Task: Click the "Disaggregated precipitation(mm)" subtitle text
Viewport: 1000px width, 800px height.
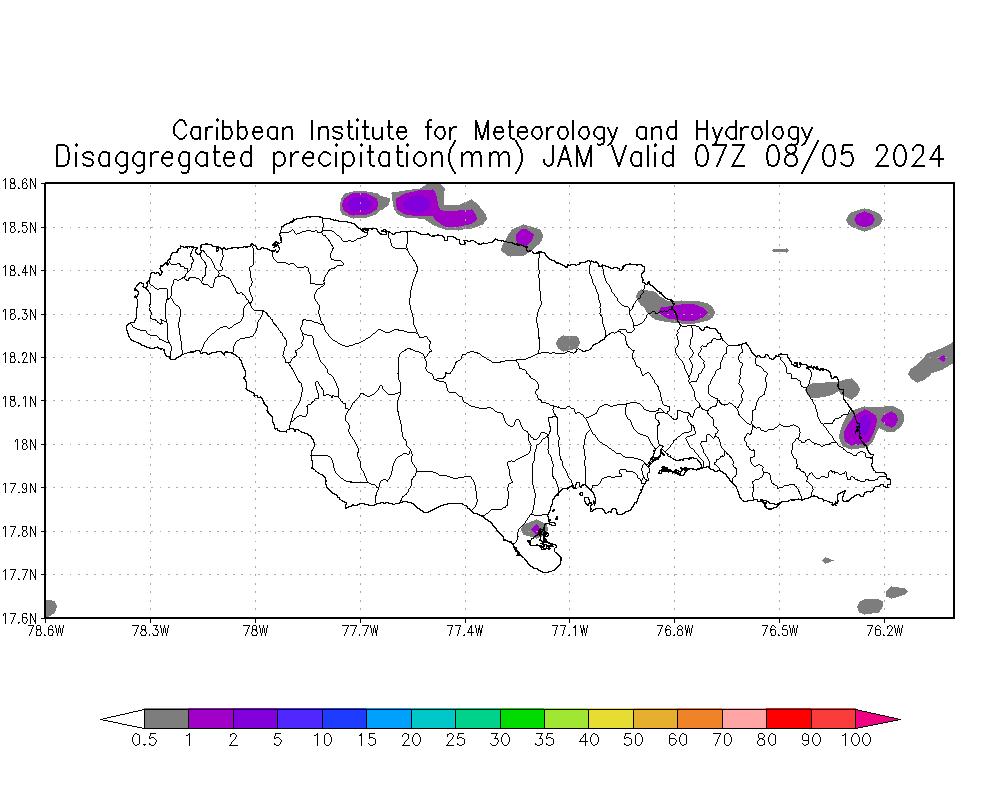Action: tap(289, 157)
